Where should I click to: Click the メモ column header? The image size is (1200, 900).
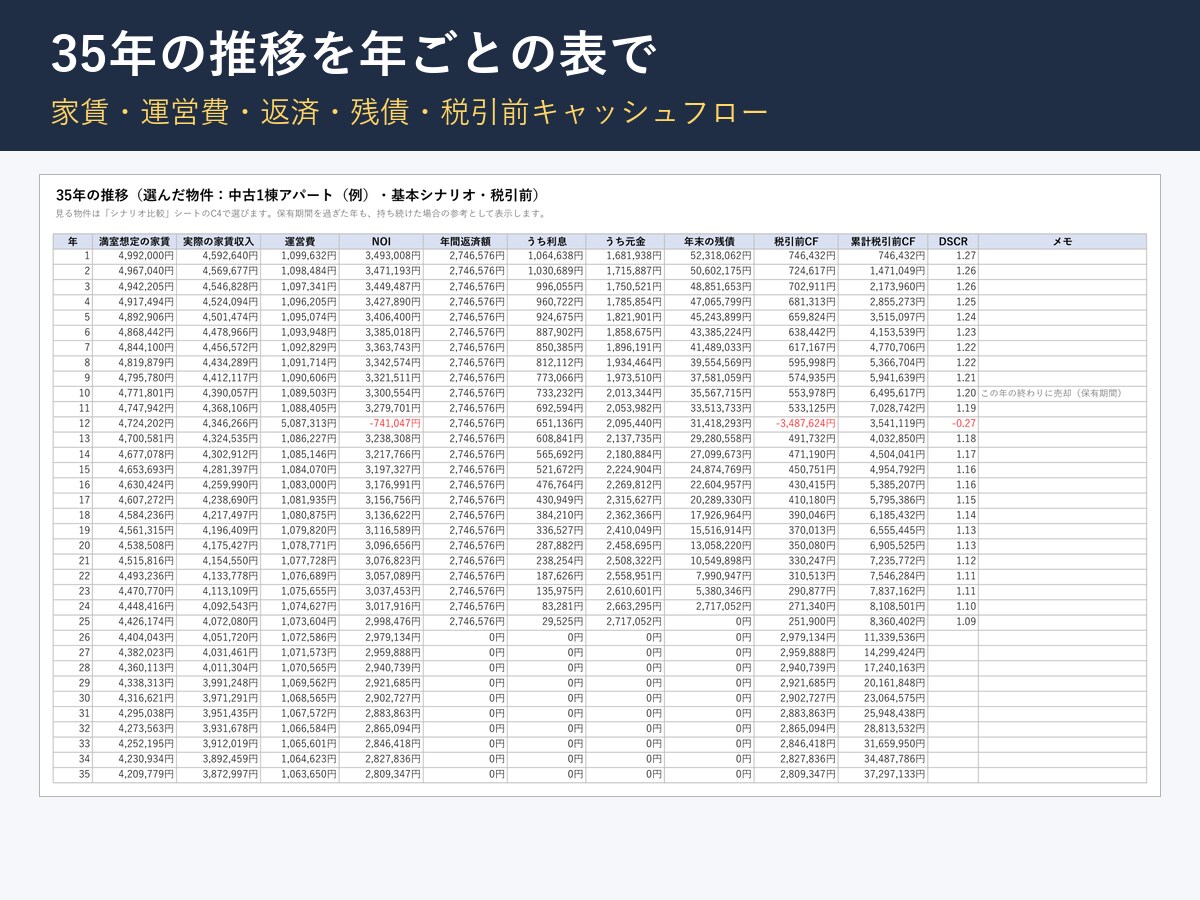tap(1062, 241)
